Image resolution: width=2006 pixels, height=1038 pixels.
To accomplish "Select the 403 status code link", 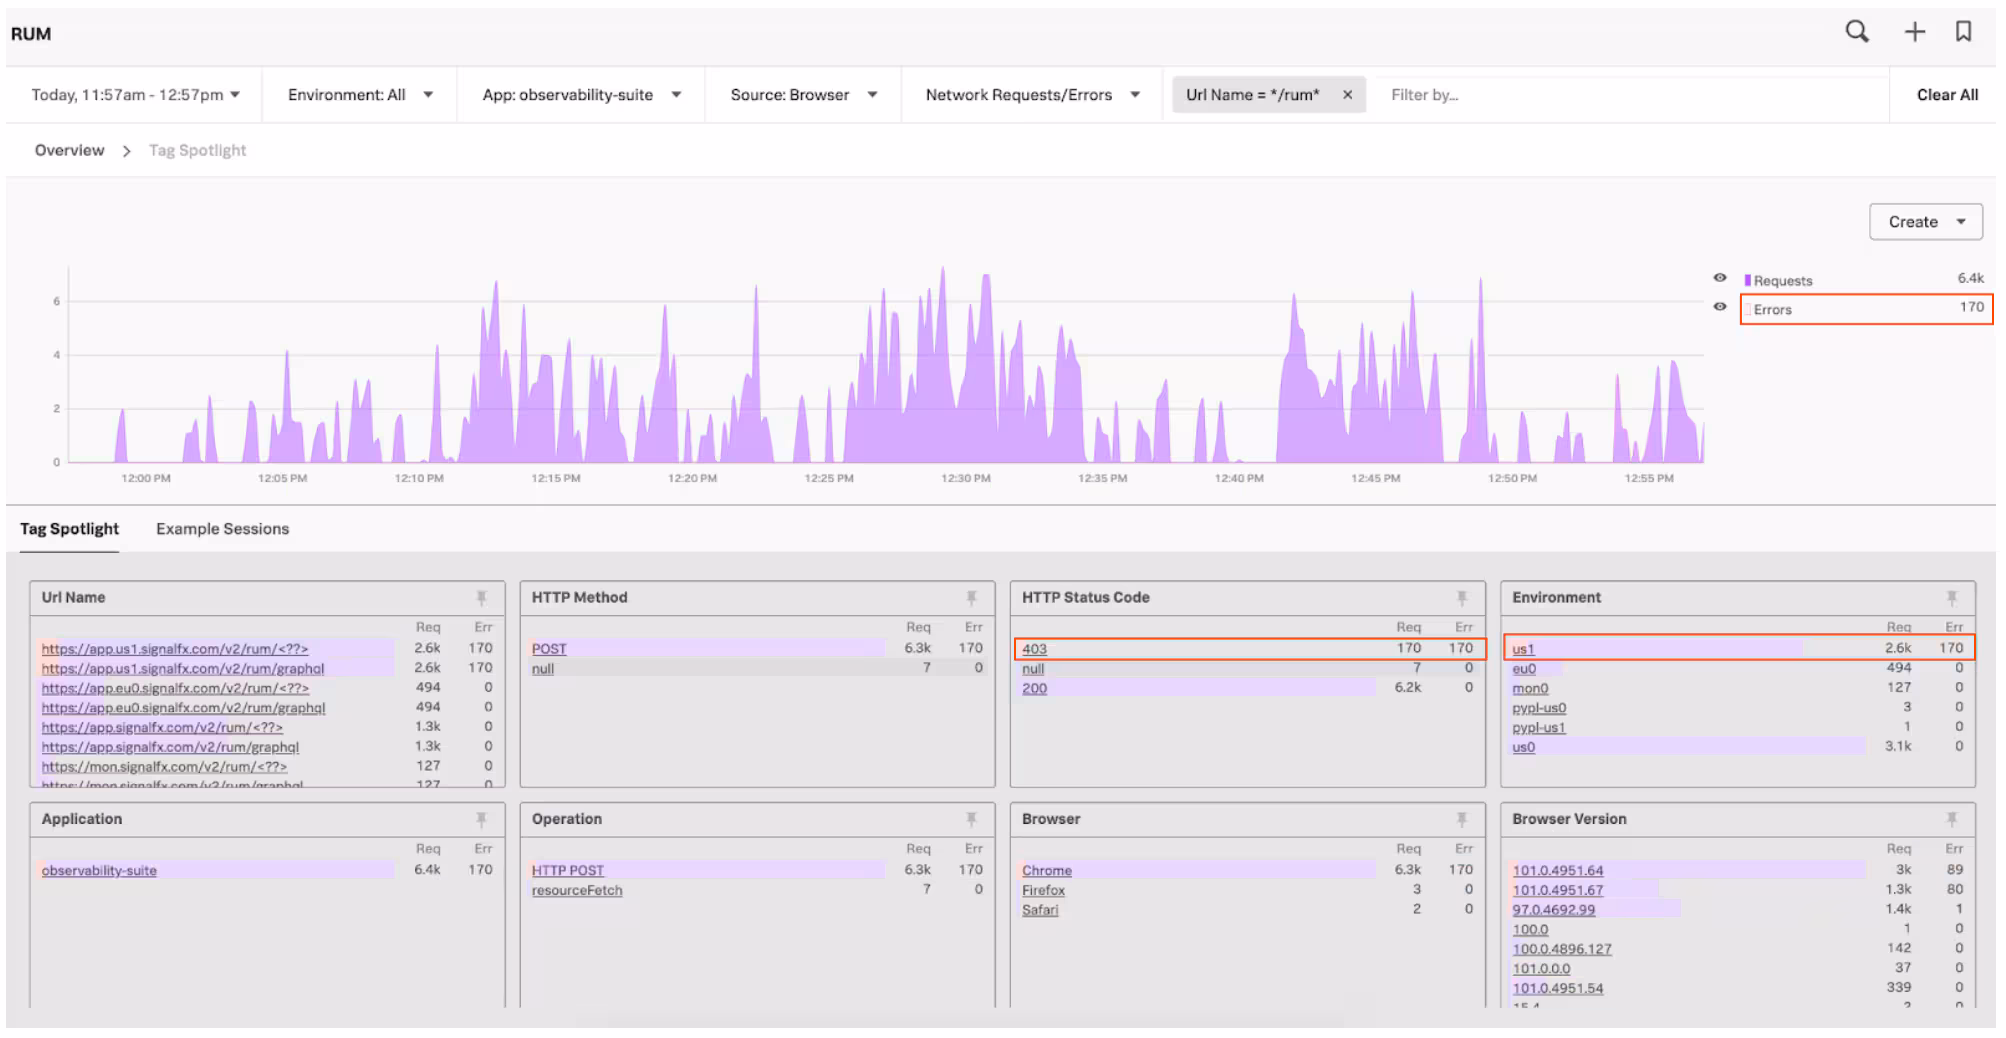I will 1034,649.
